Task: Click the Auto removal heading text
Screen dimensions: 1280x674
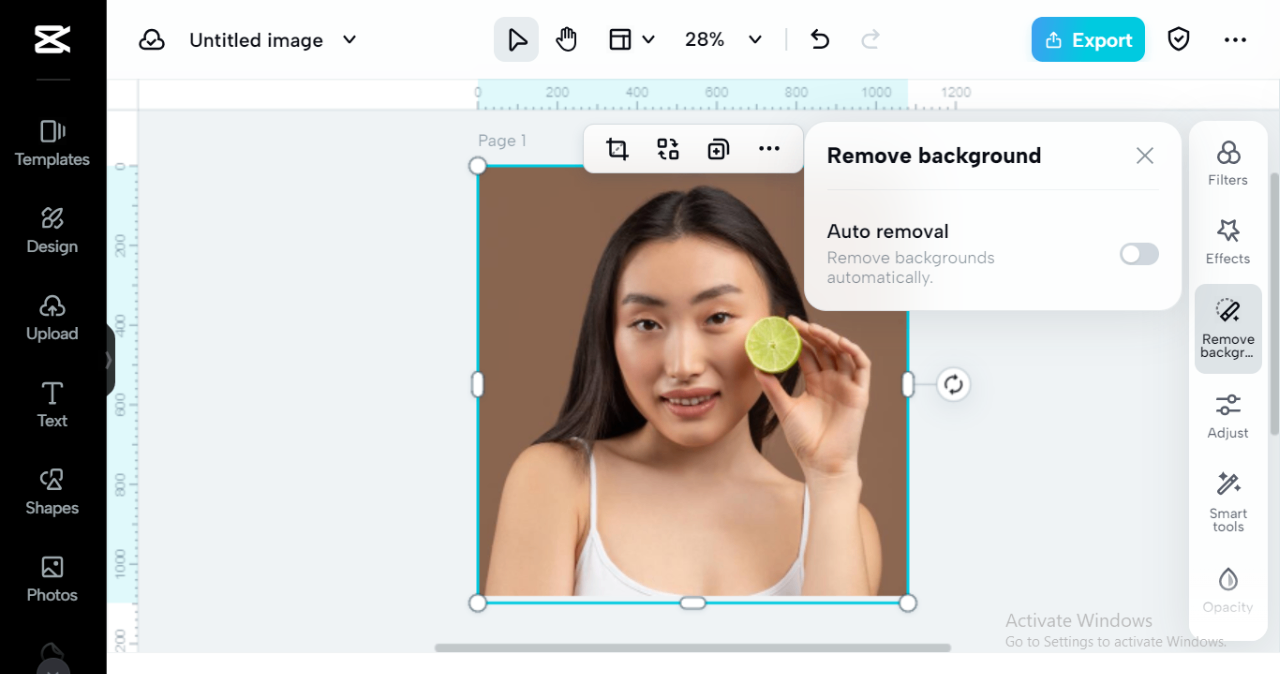Action: coord(888,231)
